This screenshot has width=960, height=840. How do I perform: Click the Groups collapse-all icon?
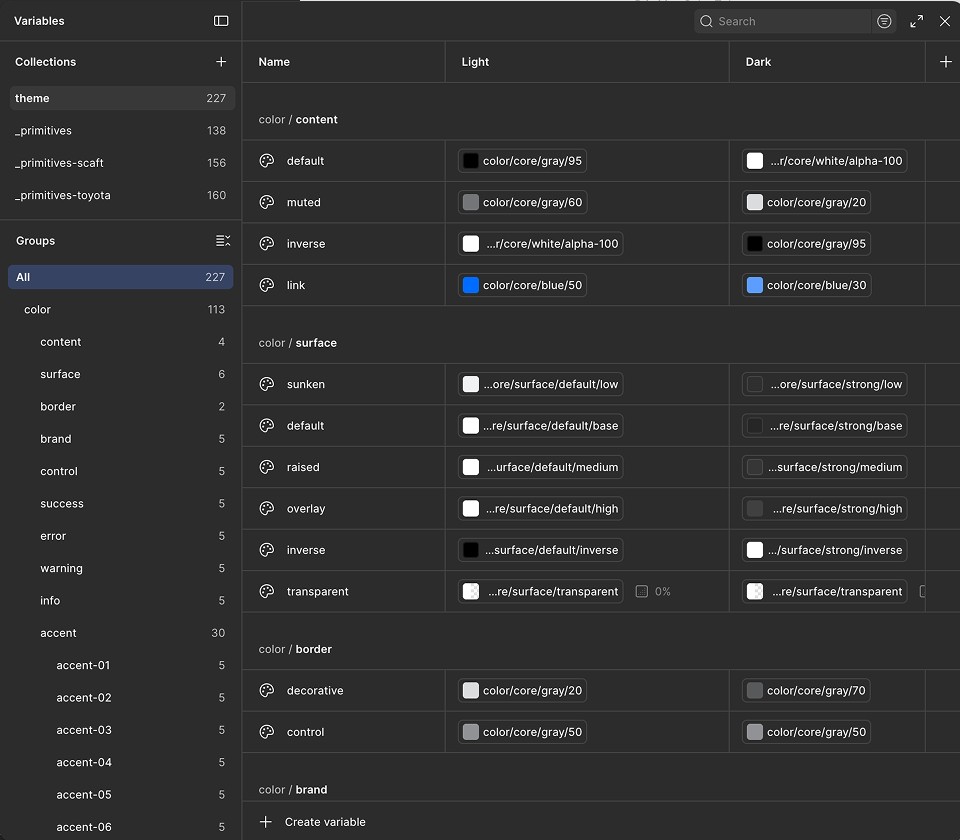point(223,241)
